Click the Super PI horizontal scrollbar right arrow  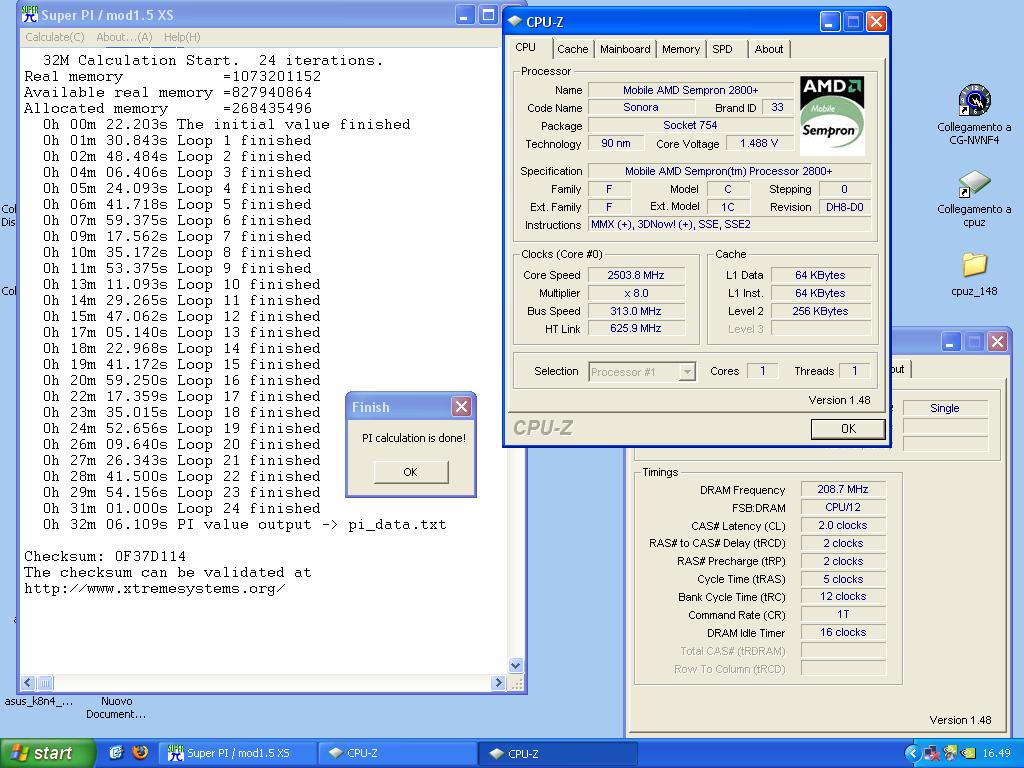click(x=498, y=682)
